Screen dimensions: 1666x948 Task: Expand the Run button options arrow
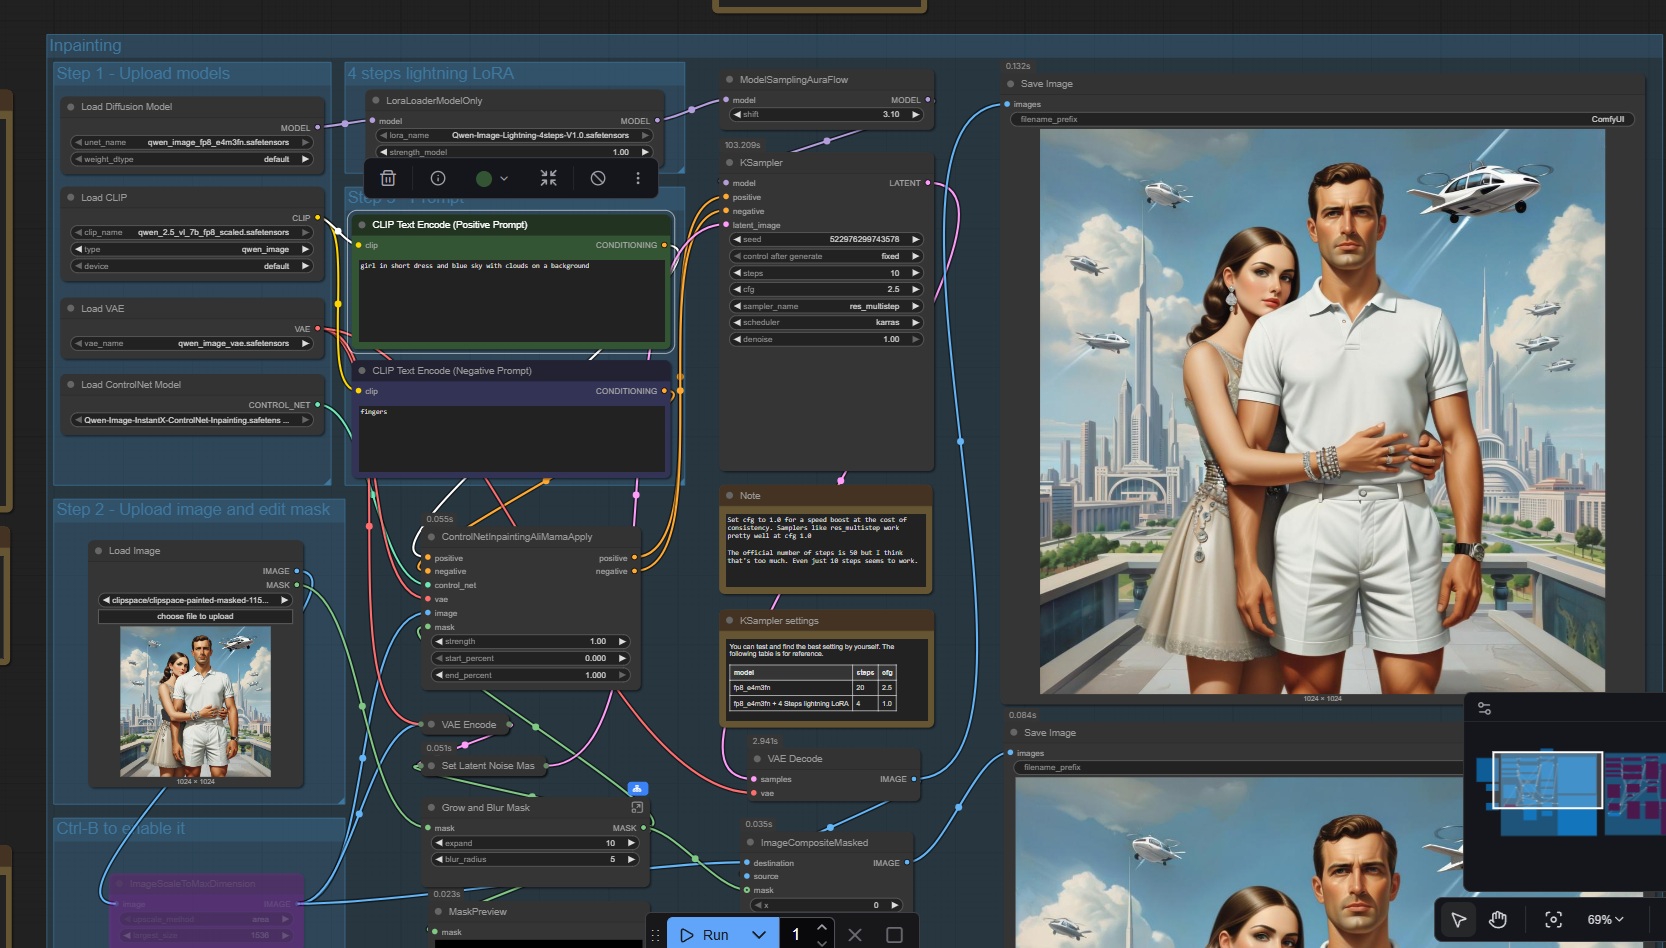tap(759, 935)
